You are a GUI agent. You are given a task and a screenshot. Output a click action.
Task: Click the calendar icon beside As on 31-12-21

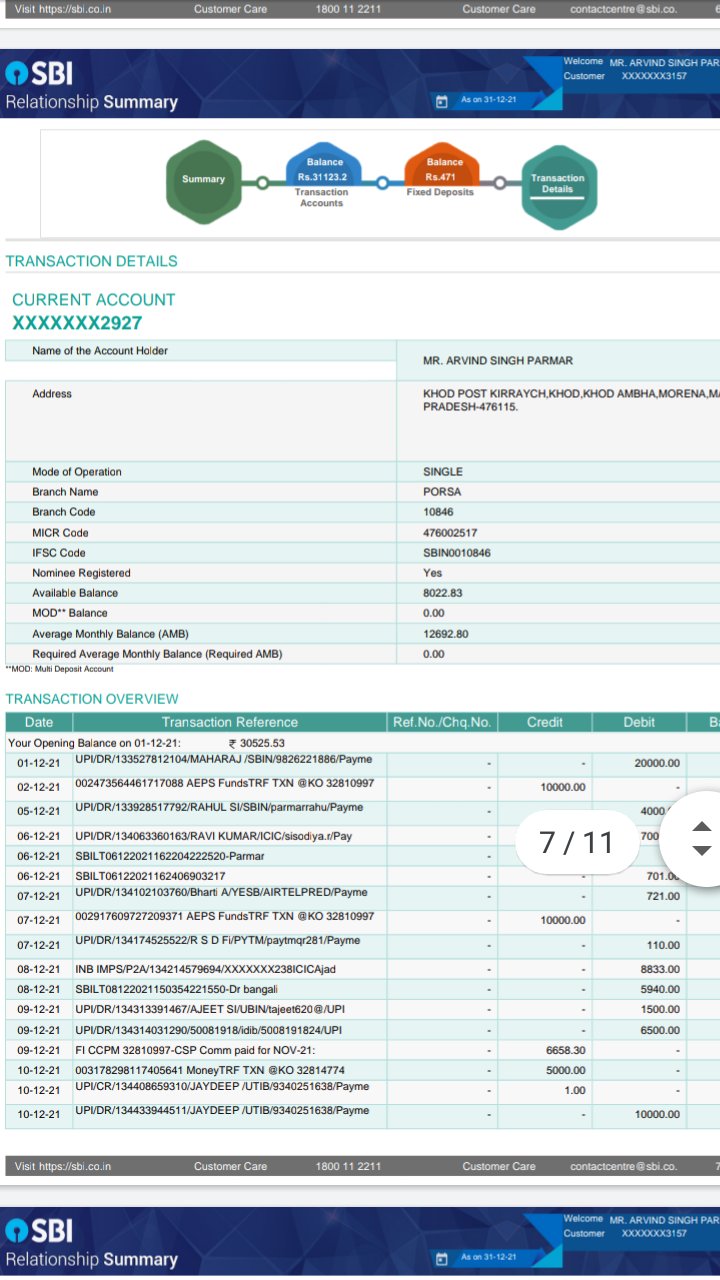click(441, 101)
